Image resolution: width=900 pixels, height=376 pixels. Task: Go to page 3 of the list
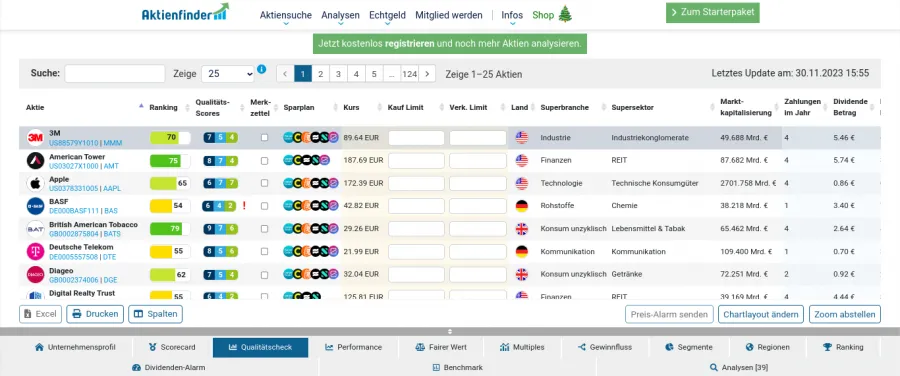[x=339, y=74]
